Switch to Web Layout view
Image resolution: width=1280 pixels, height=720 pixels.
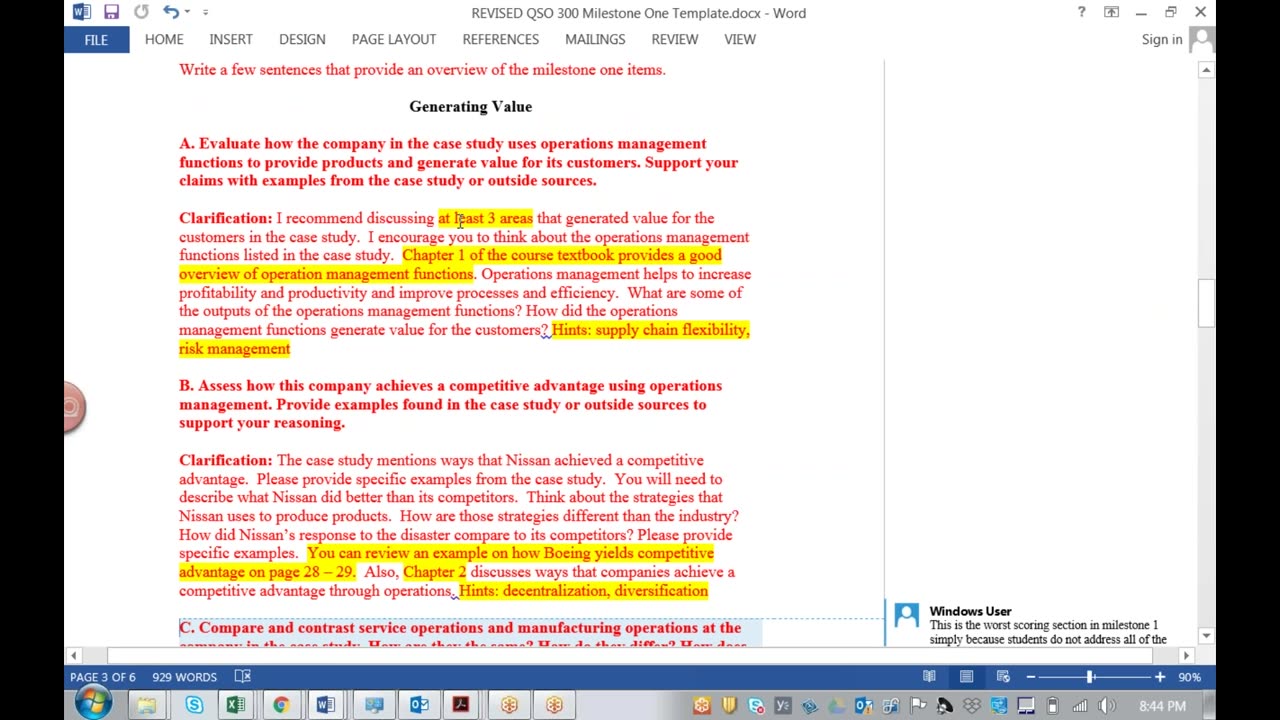(1003, 677)
